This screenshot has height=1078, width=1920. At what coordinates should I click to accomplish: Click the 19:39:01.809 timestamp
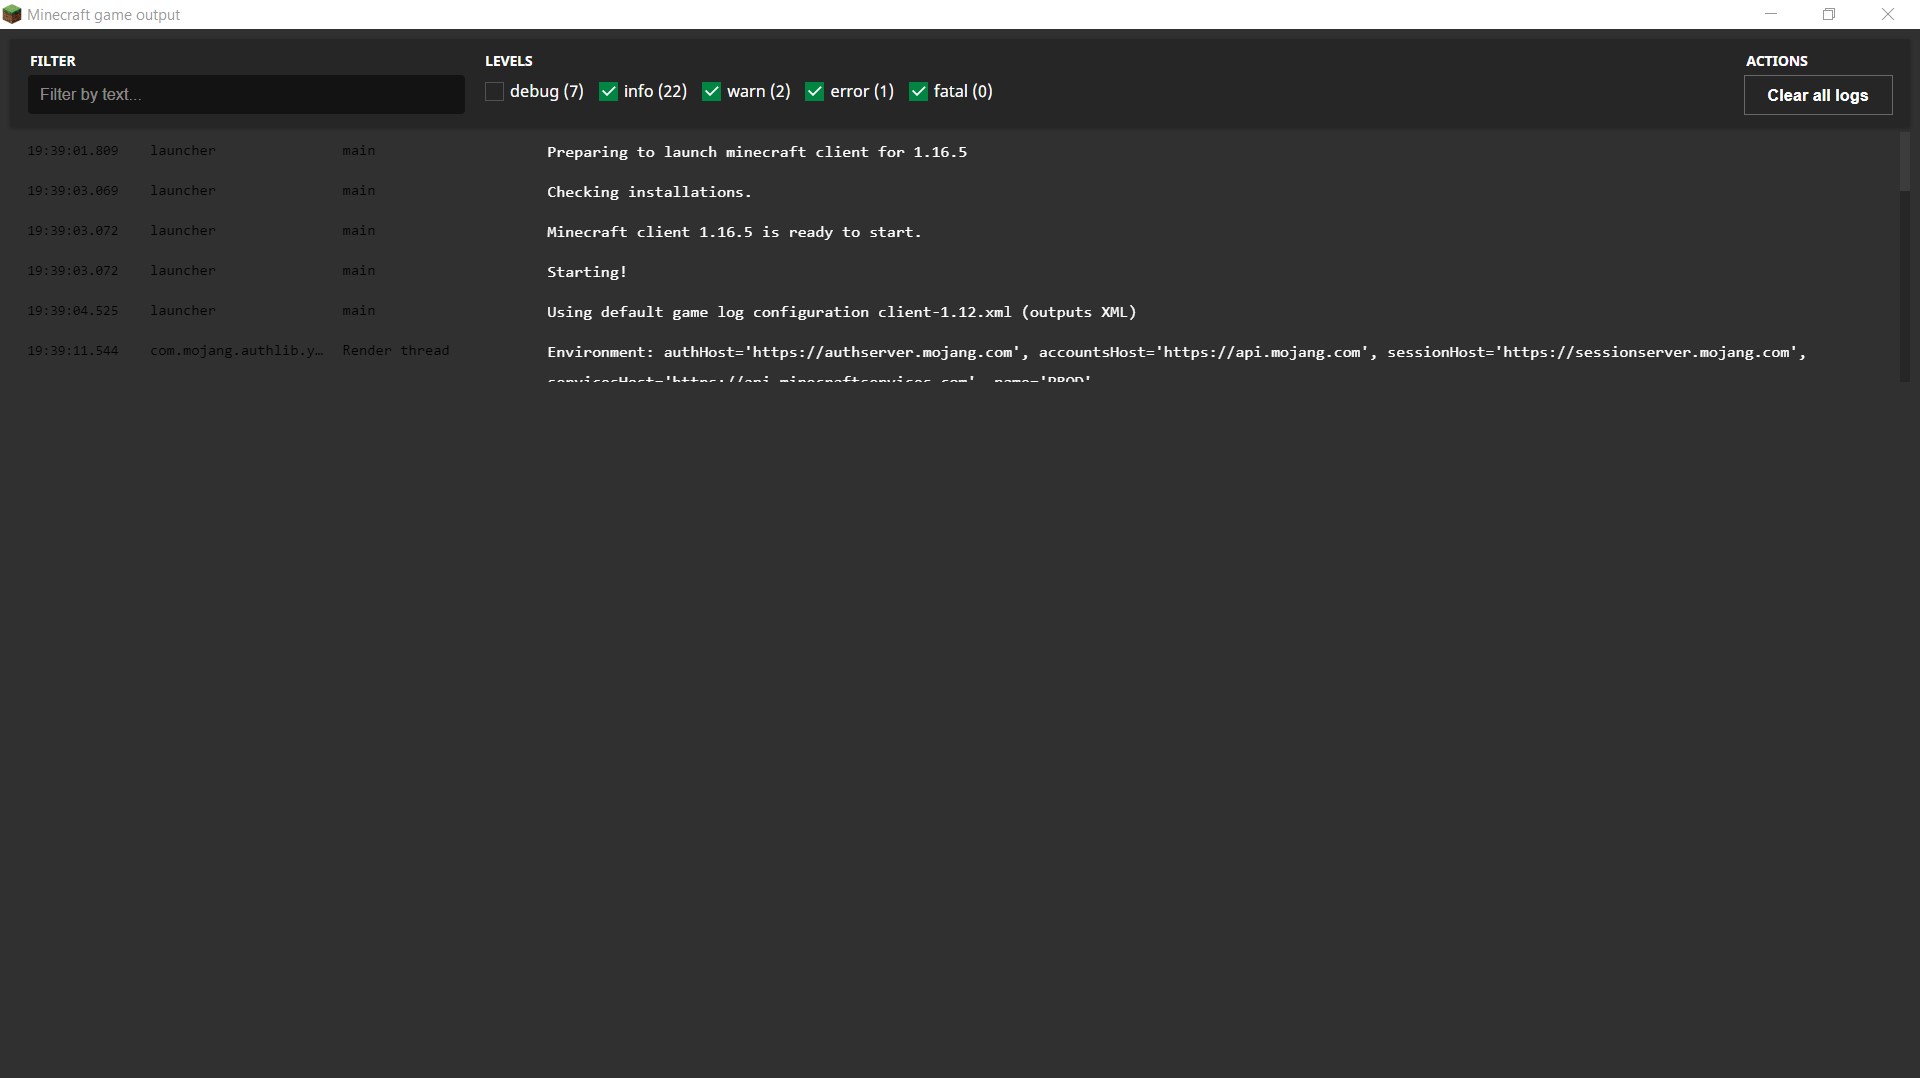(73, 151)
